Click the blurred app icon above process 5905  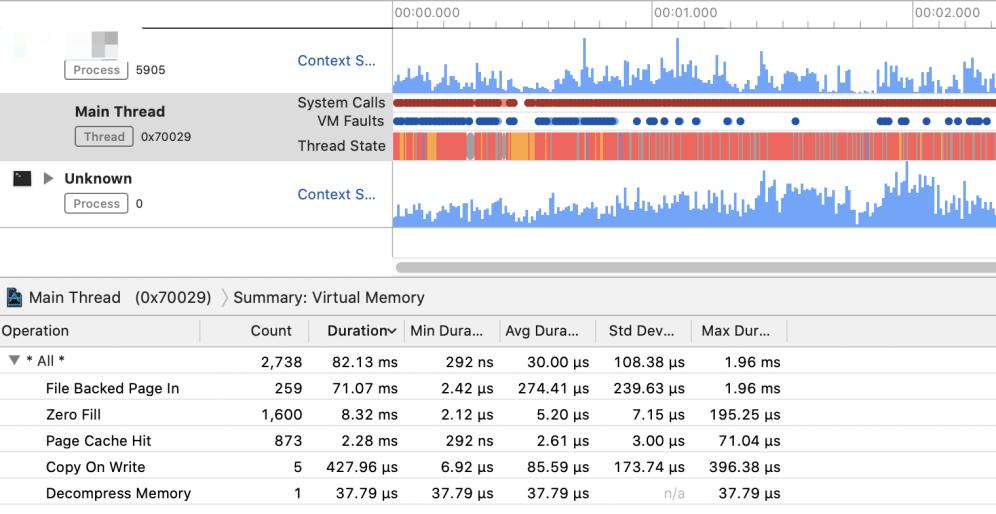[x=105, y=44]
